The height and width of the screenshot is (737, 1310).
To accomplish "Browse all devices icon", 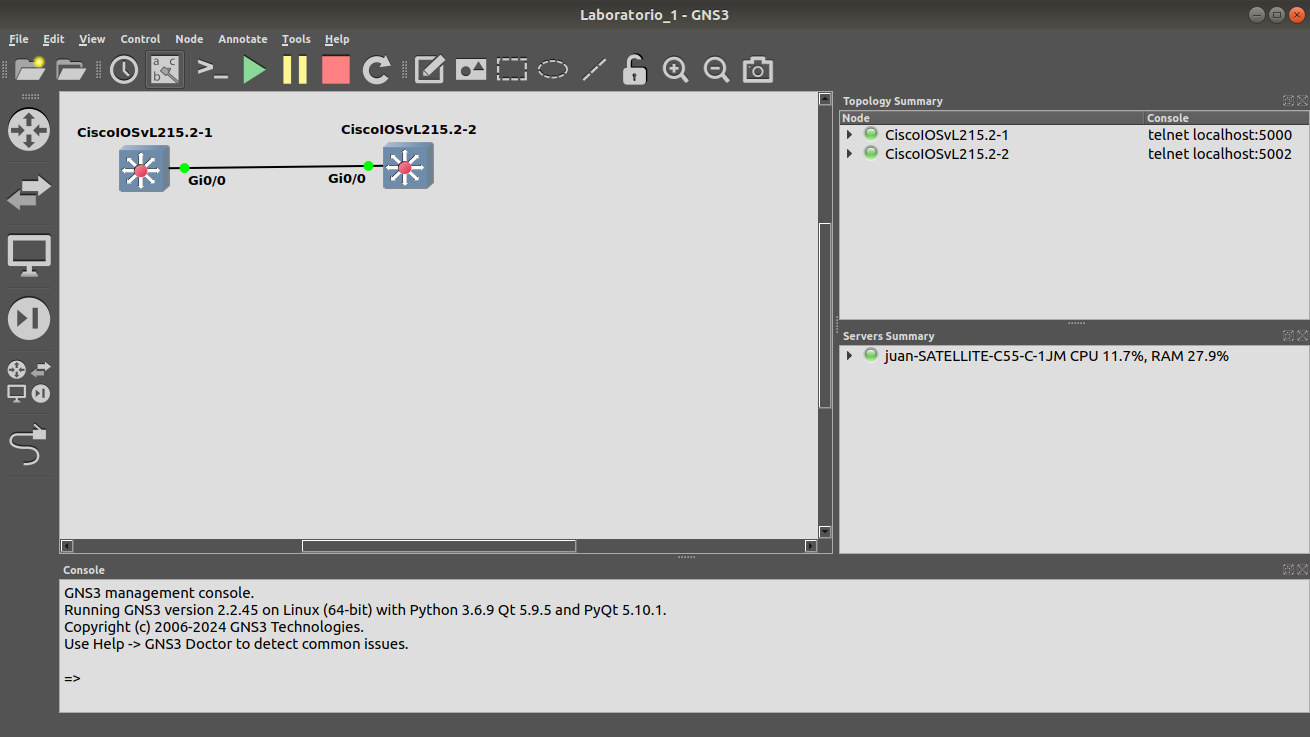I will pyautogui.click(x=29, y=382).
